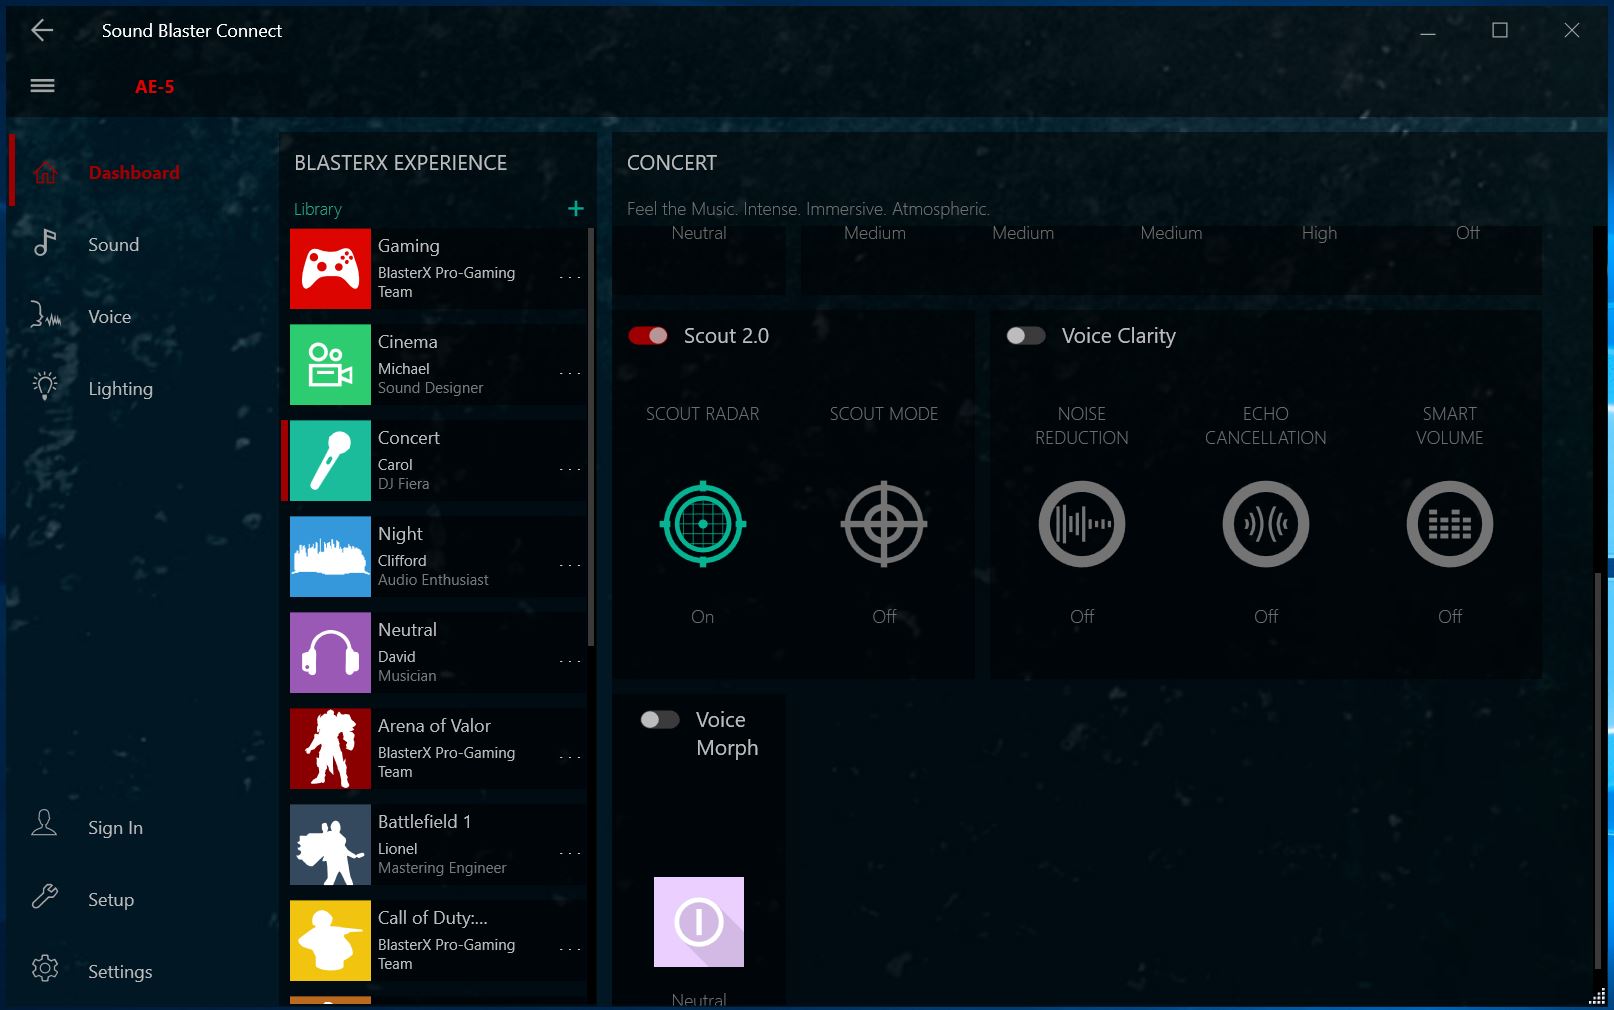The width and height of the screenshot is (1614, 1010).
Task: Open the Settings page
Action: pos(120,972)
